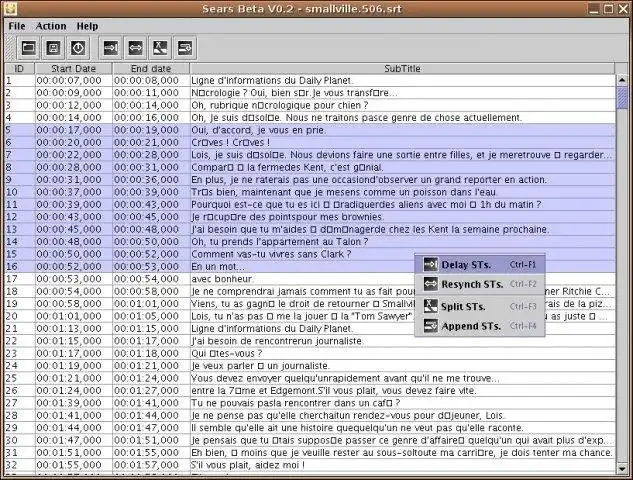The image size is (633, 480).
Task: Open the Action menu
Action: [51, 26]
